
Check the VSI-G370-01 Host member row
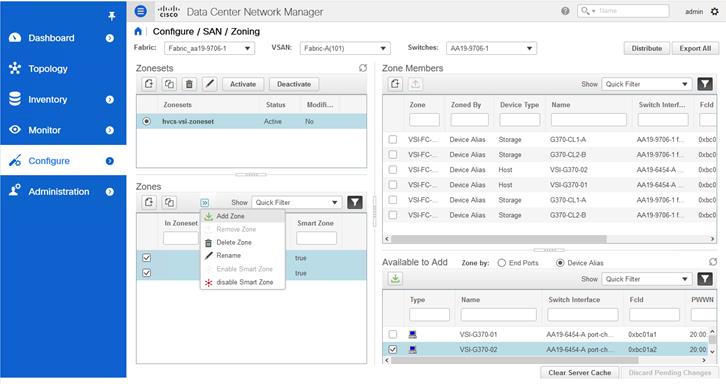pos(393,184)
